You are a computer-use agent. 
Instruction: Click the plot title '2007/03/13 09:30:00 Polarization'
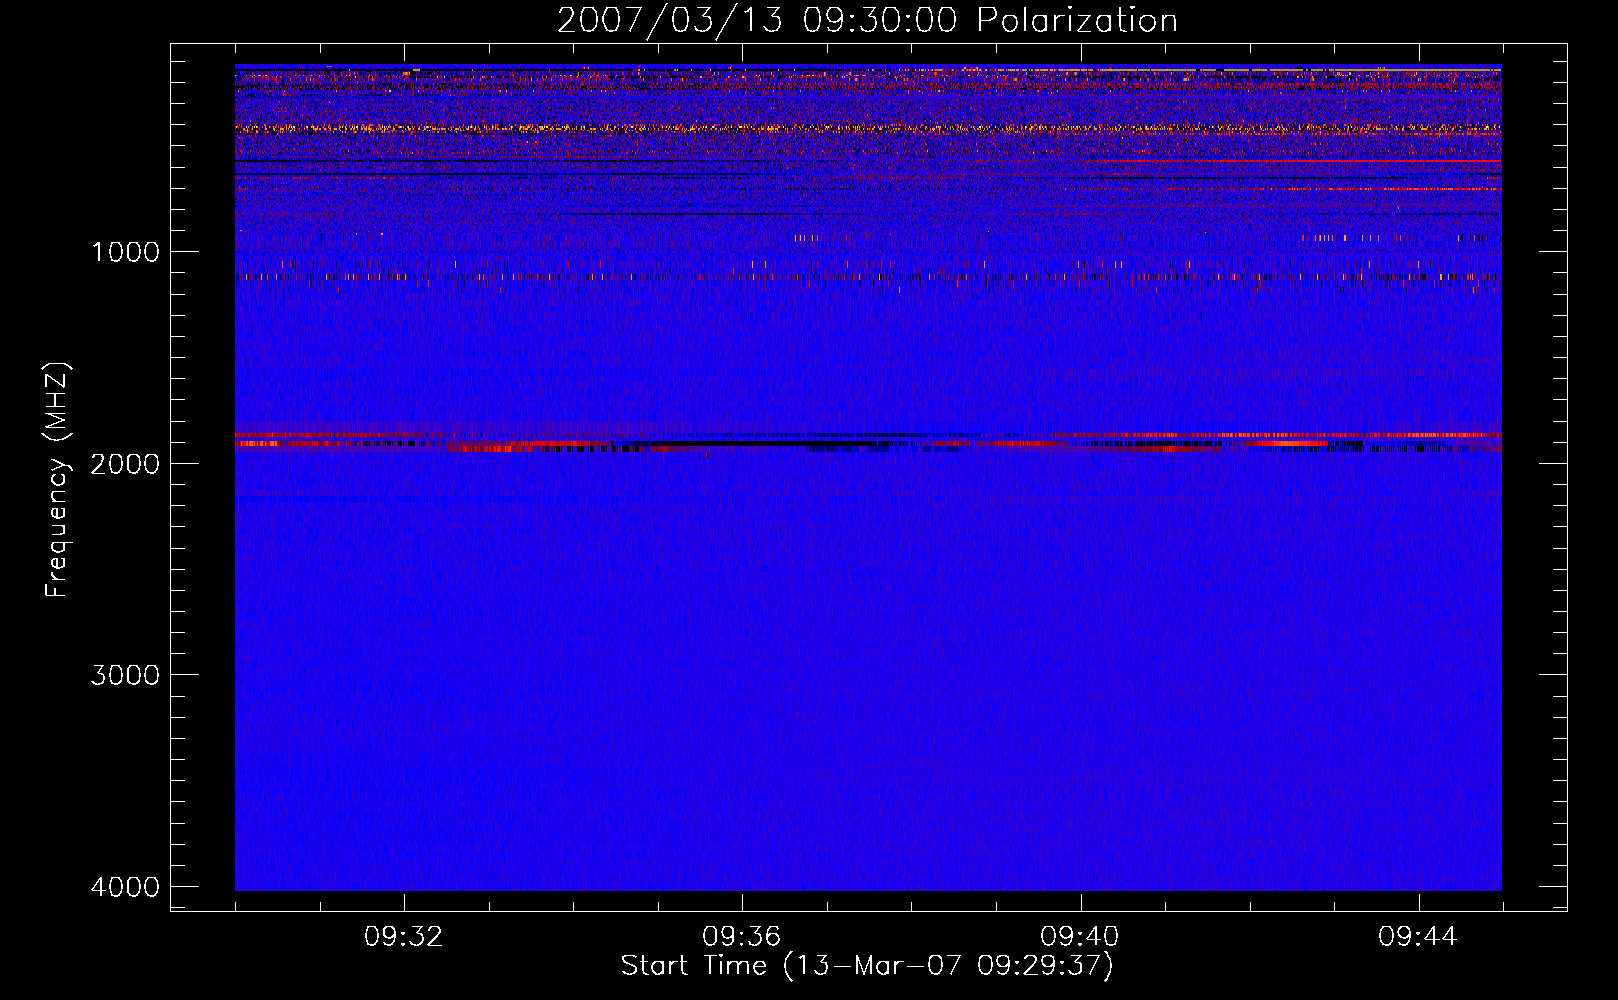coord(867,21)
